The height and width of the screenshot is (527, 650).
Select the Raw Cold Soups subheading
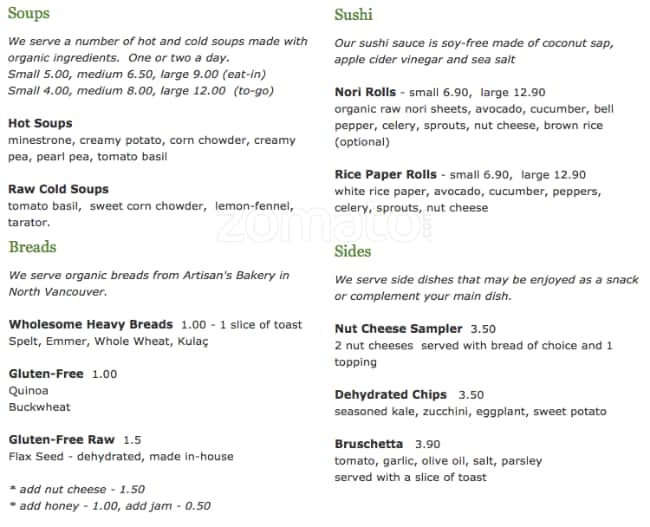coord(58,189)
